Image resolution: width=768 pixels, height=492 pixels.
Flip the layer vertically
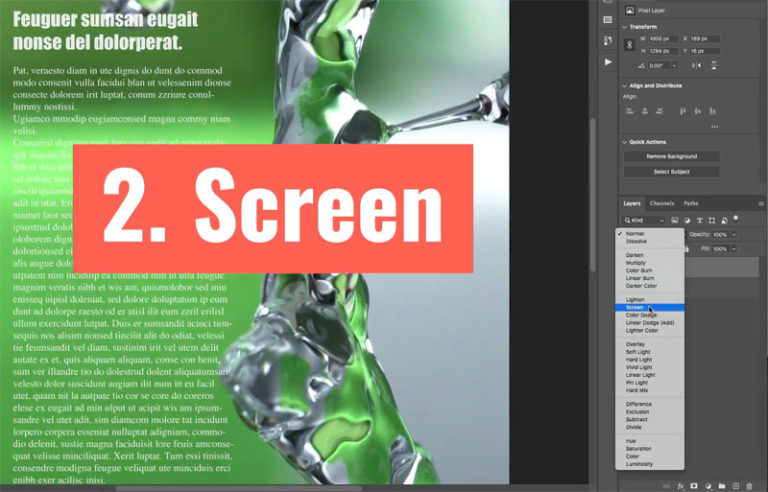(713, 65)
